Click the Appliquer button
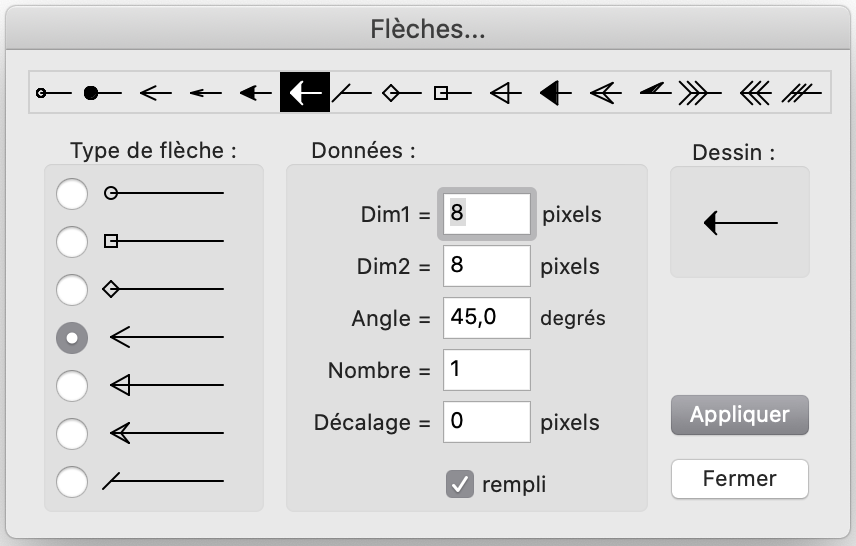Screen dimensions: 856x546 coord(740,415)
